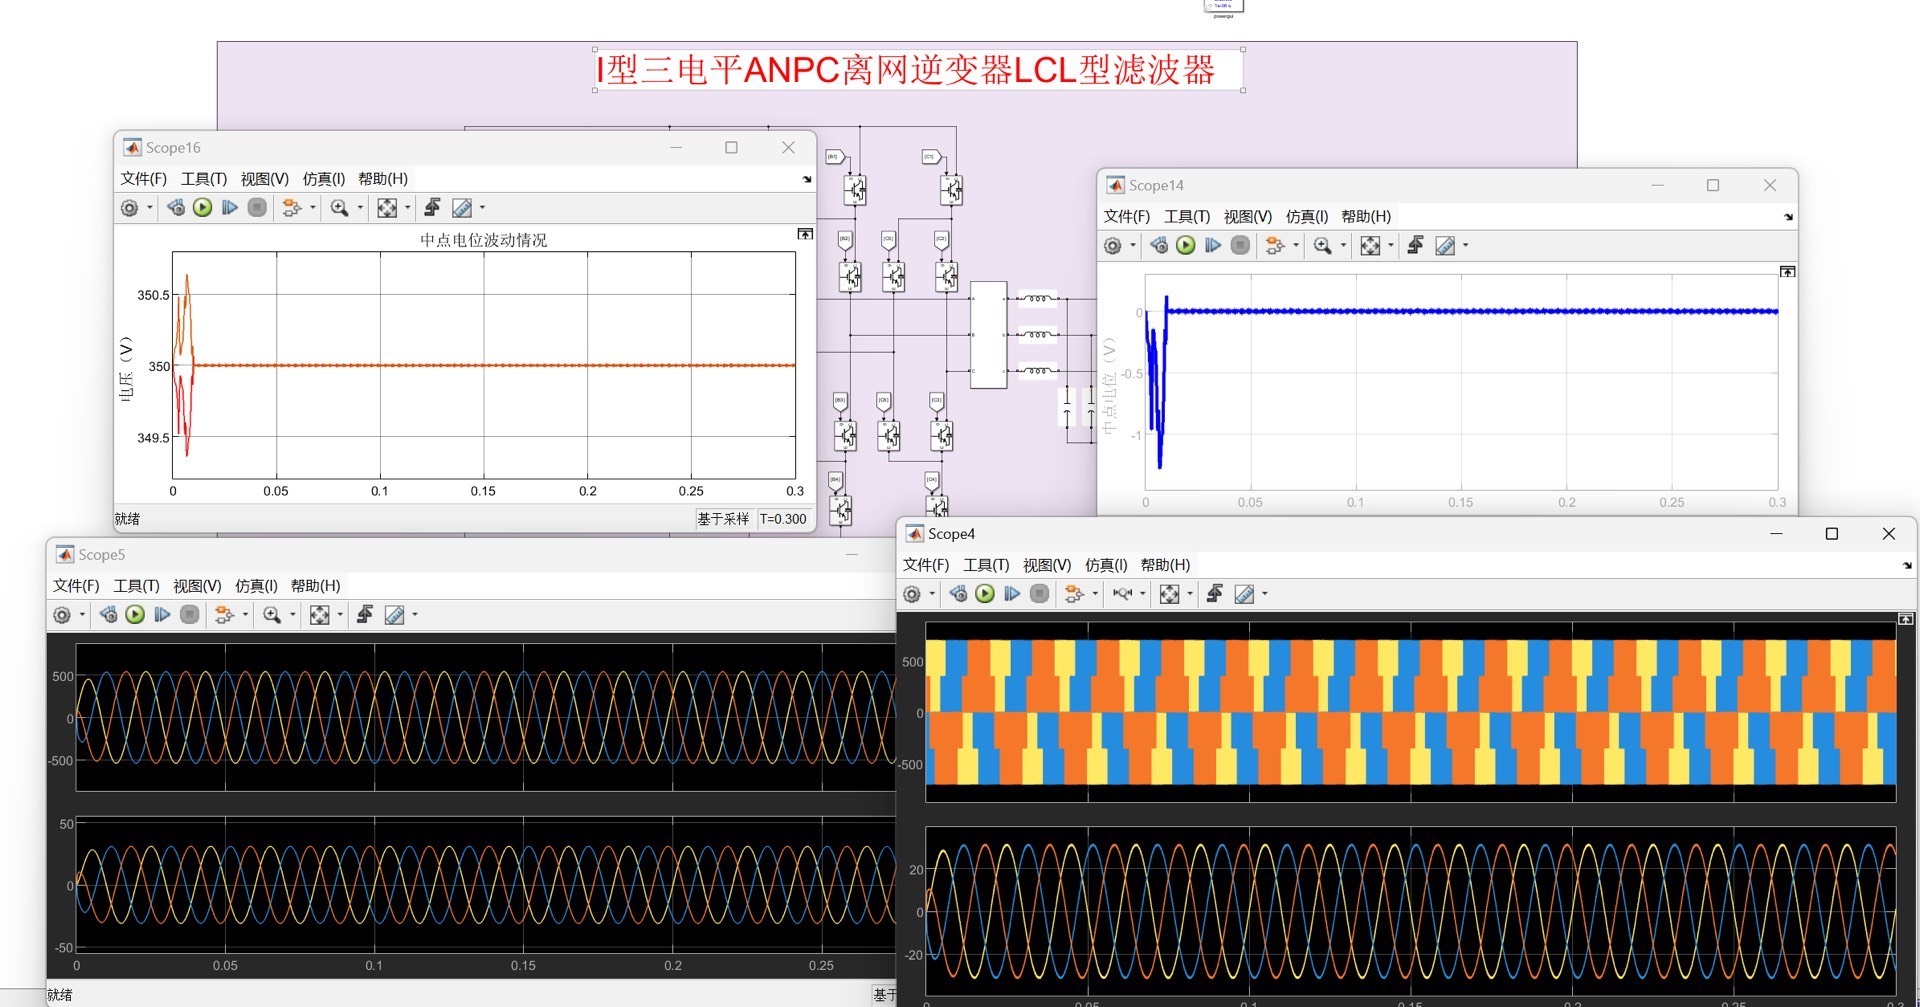Run the simulation from Scope16 toolbar
Viewport: 1920px width, 1007px height.
203,207
